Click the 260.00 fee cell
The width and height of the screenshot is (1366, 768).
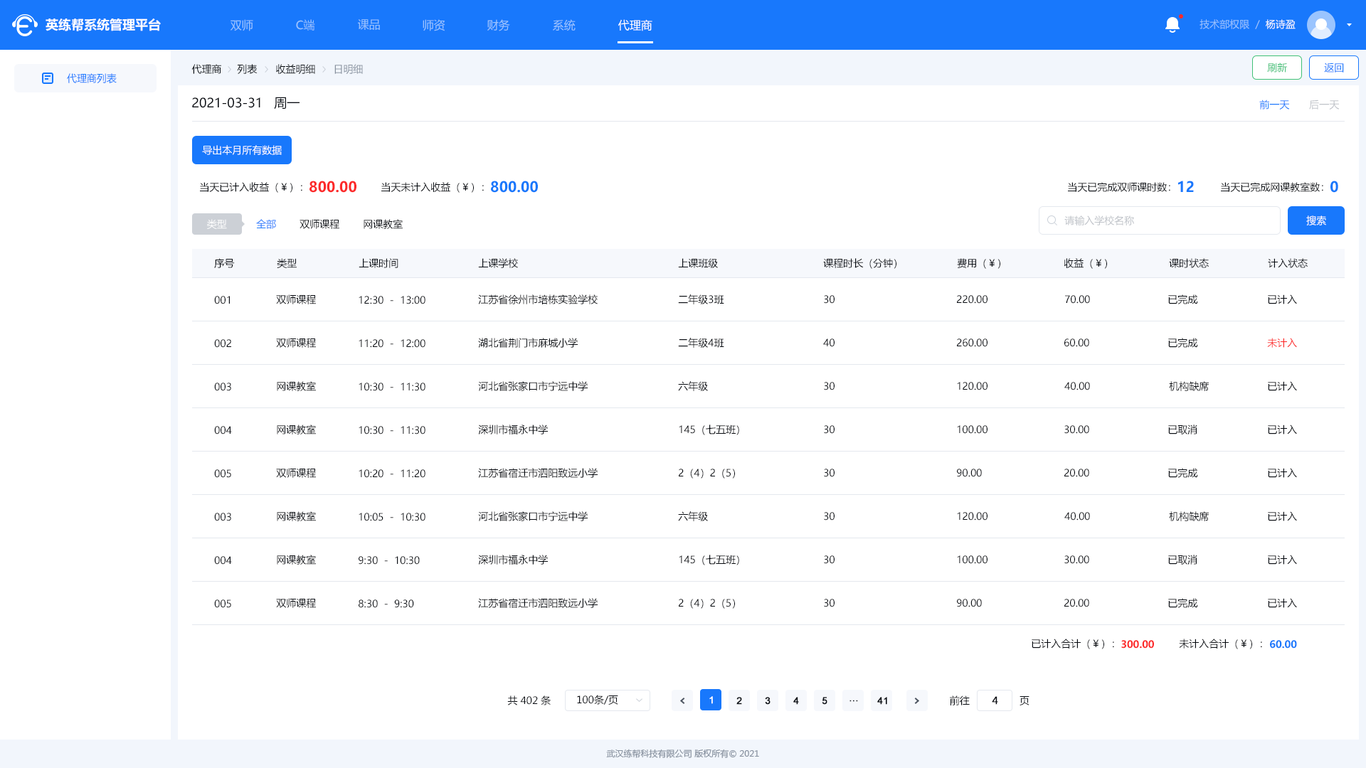[x=972, y=343]
